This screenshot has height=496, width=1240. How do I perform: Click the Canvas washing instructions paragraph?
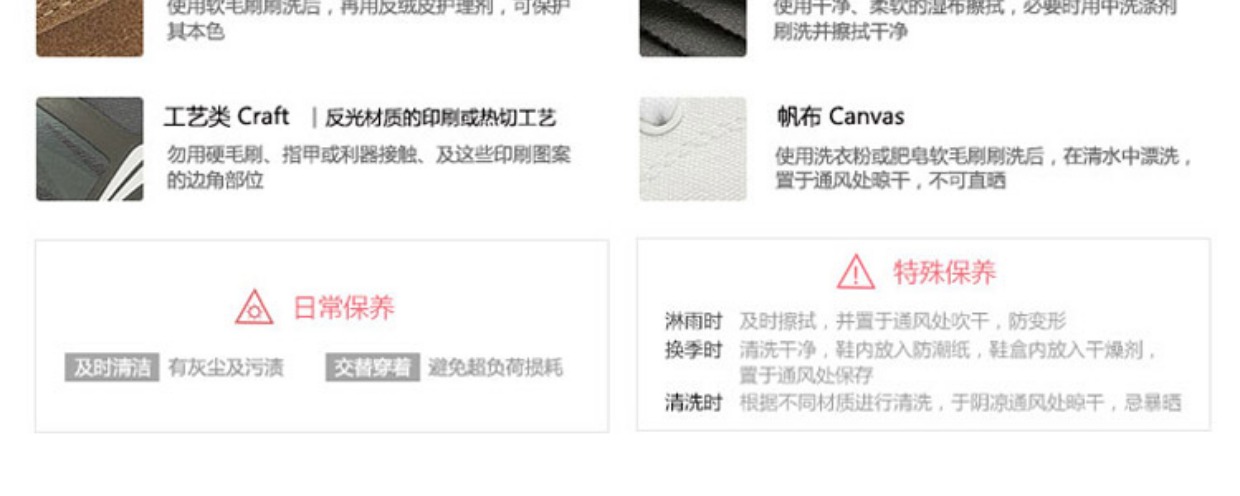tap(984, 168)
